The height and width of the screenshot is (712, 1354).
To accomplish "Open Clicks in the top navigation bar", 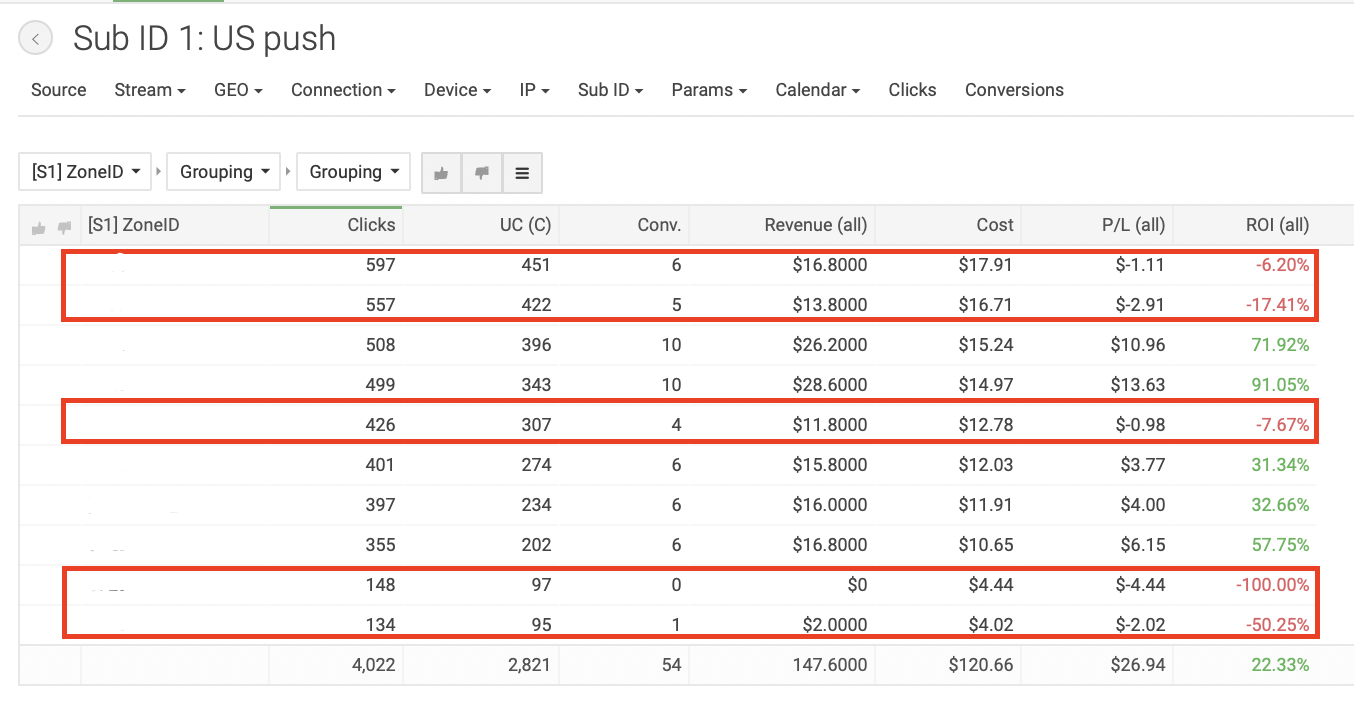I will coord(912,90).
